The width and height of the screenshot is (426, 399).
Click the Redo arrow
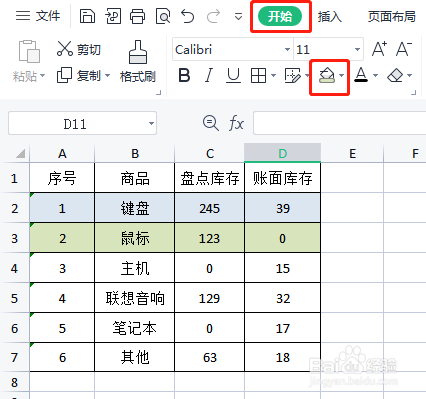tap(213, 16)
